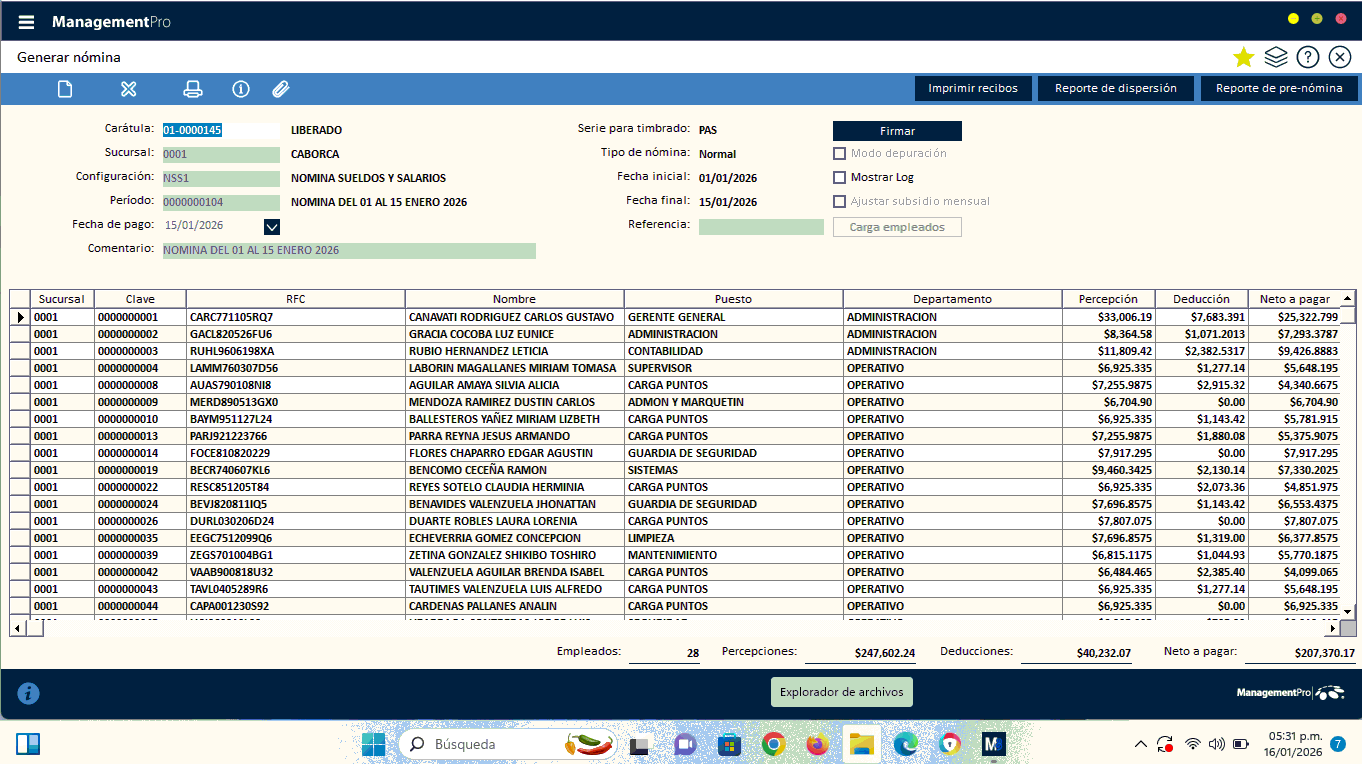1362x764 pixels.
Task: Toggle the Modo depuración checkbox
Action: 840,153
